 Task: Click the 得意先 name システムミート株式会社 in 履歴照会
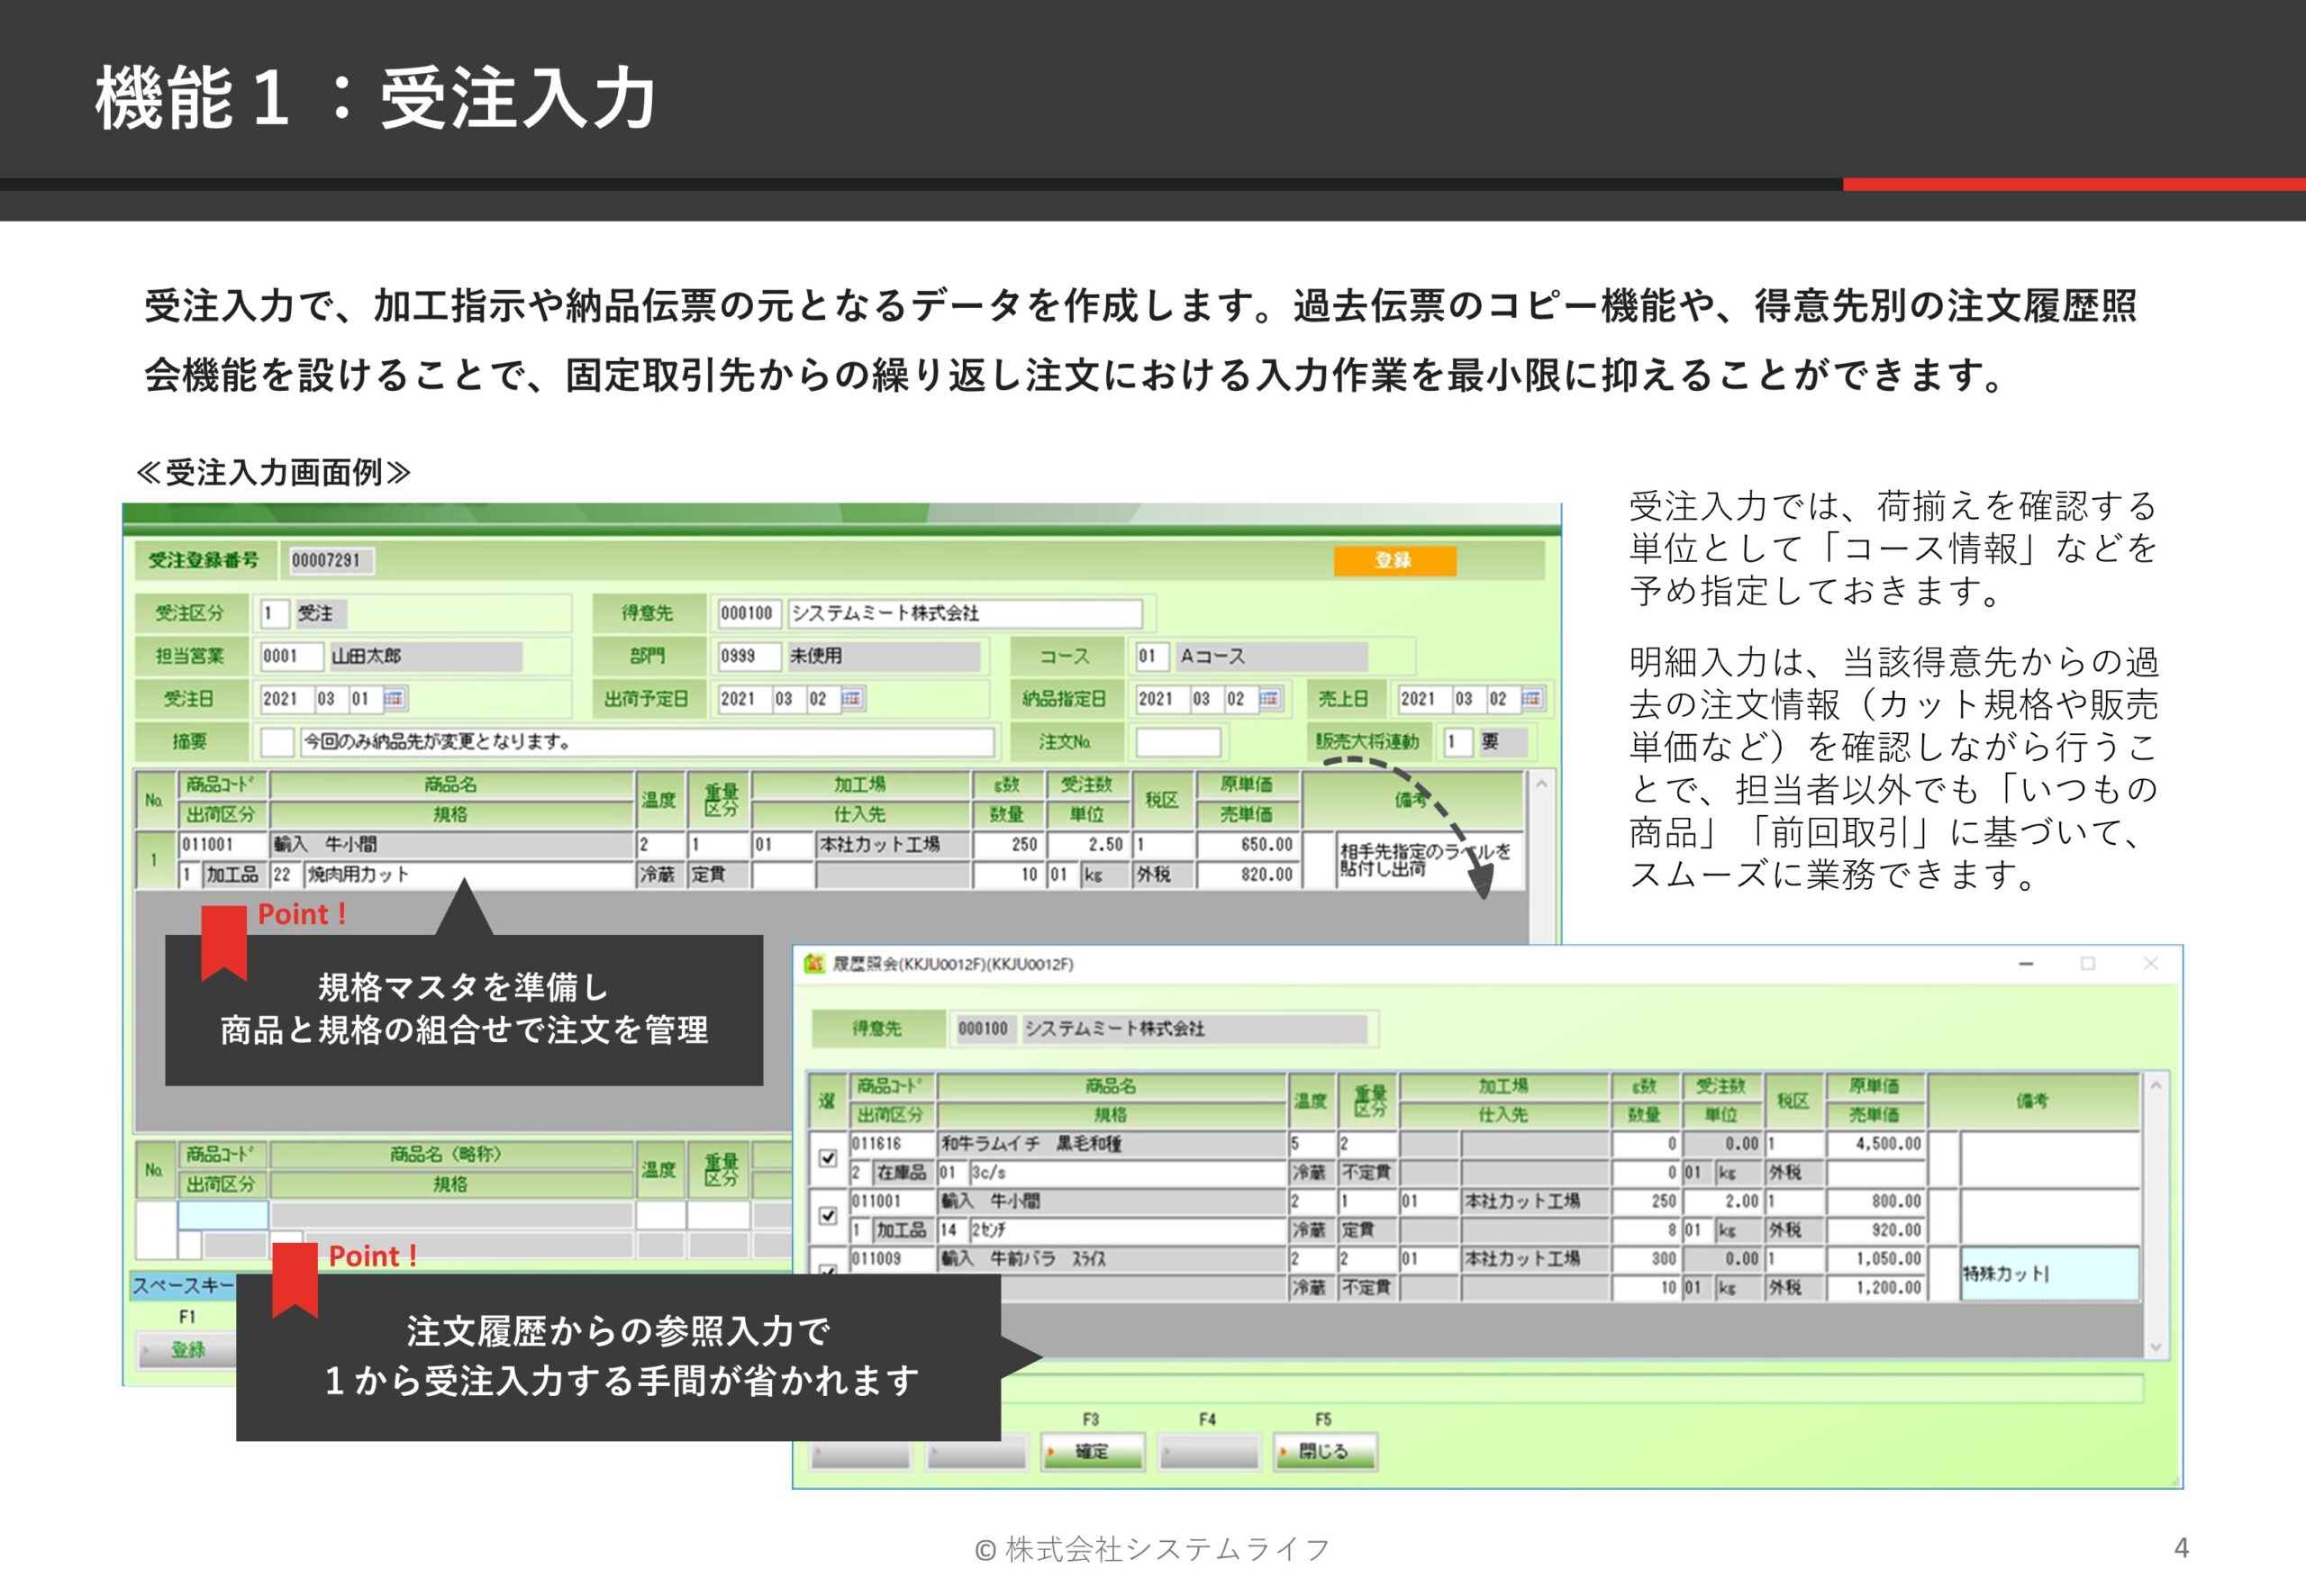click(x=1195, y=1029)
